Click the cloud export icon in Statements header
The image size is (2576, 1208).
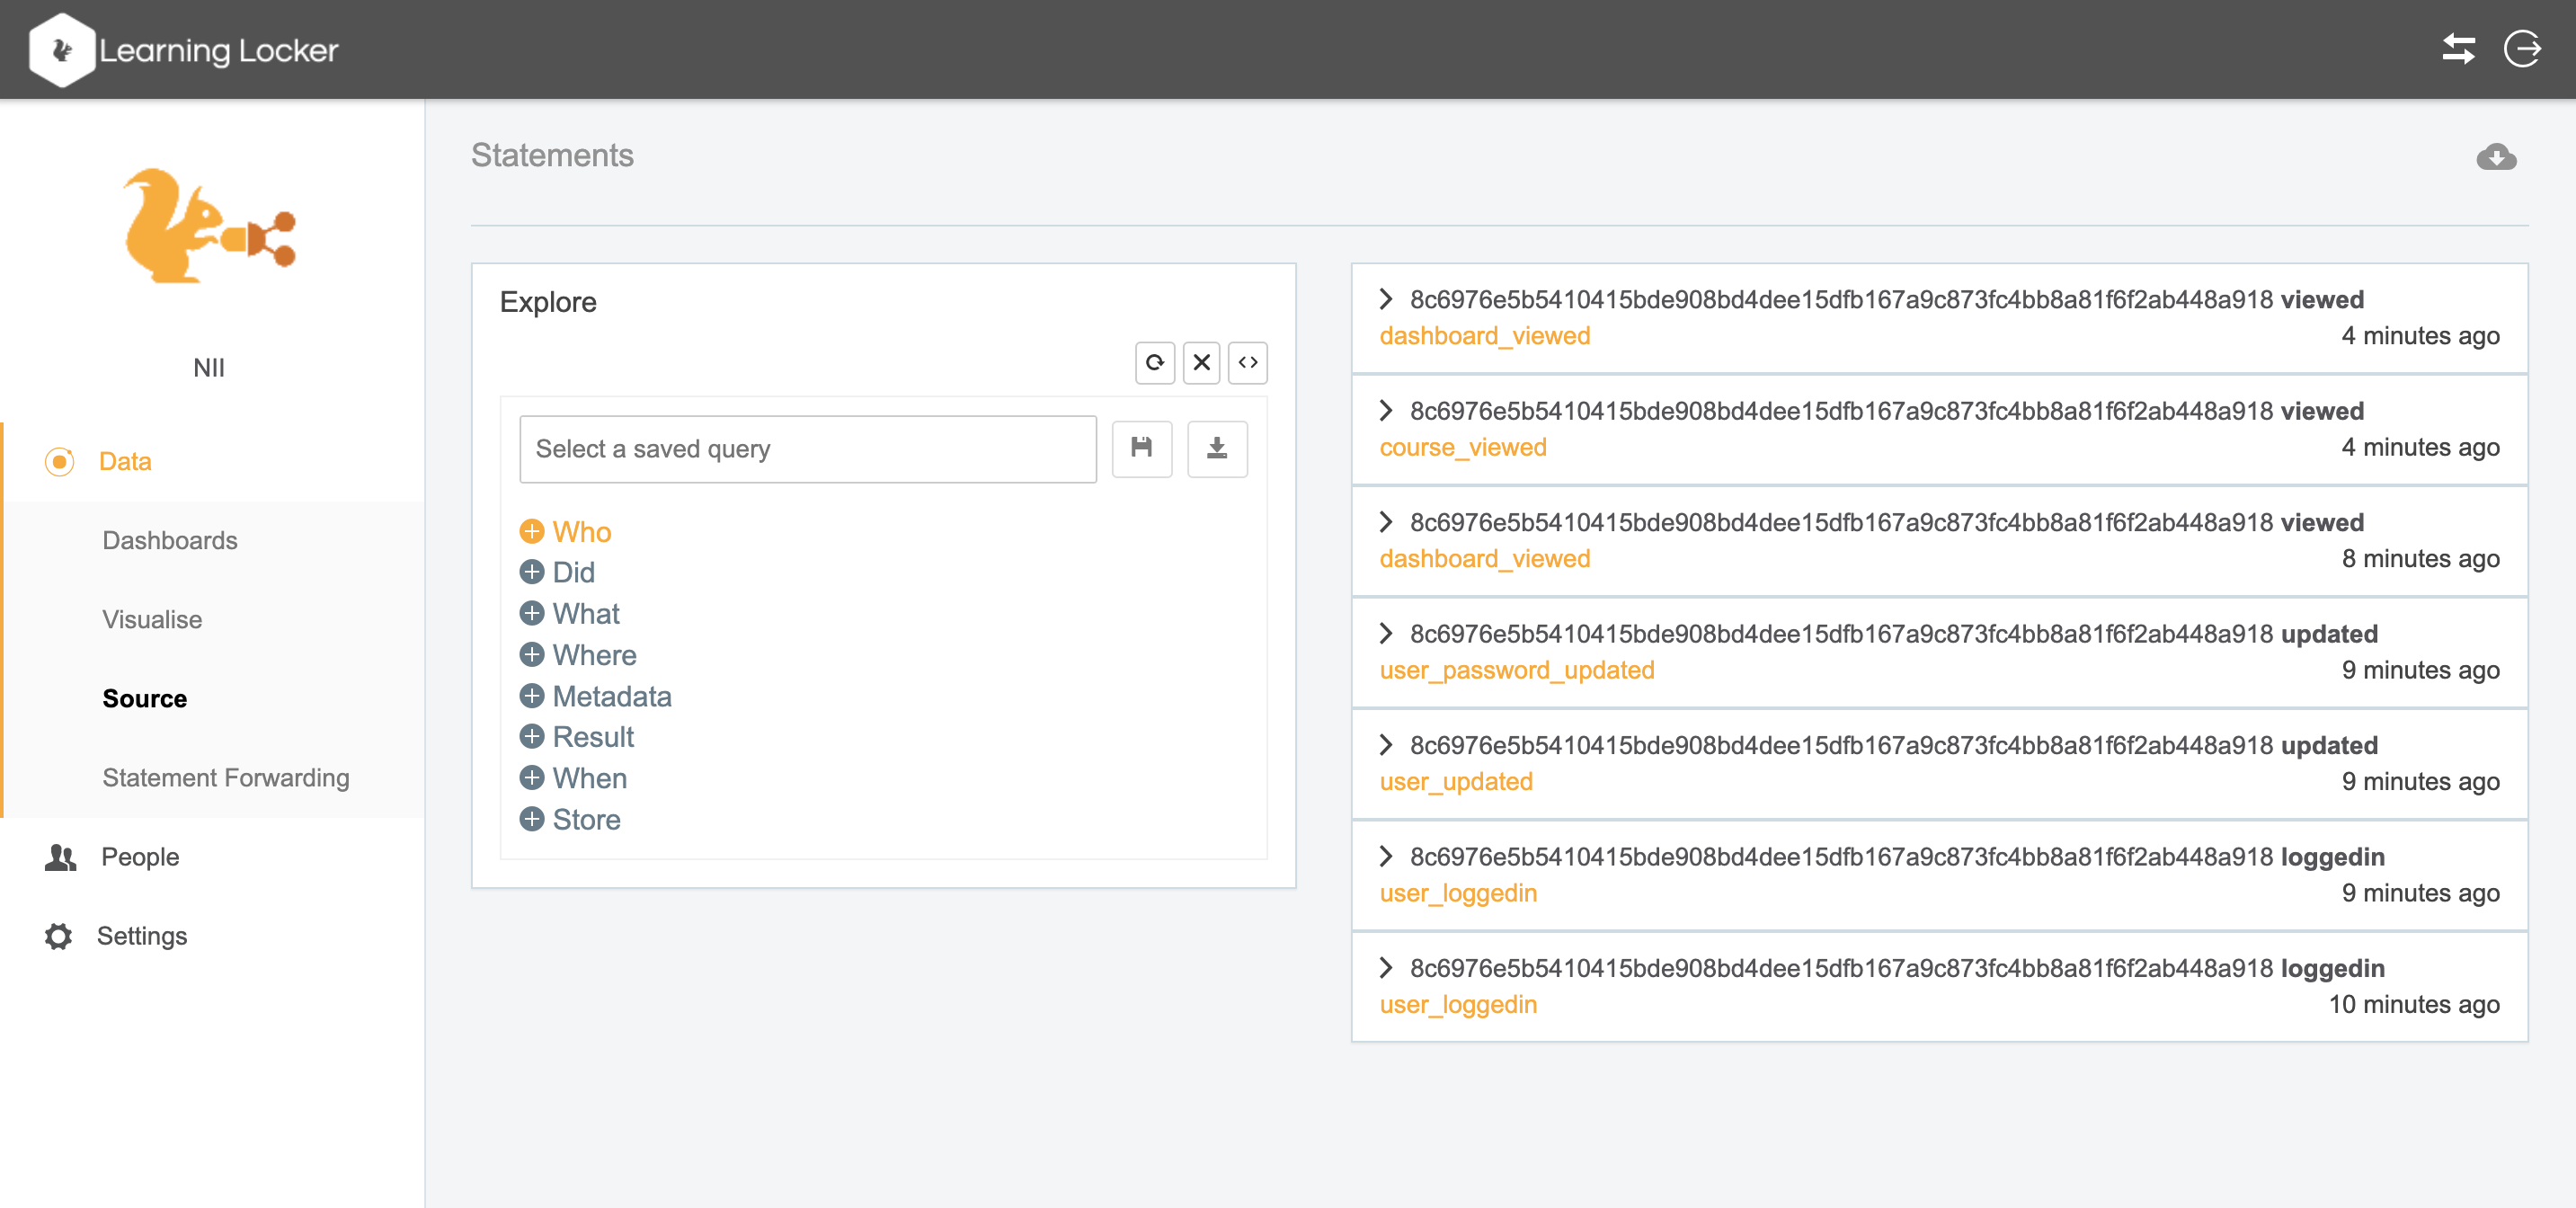point(2495,157)
